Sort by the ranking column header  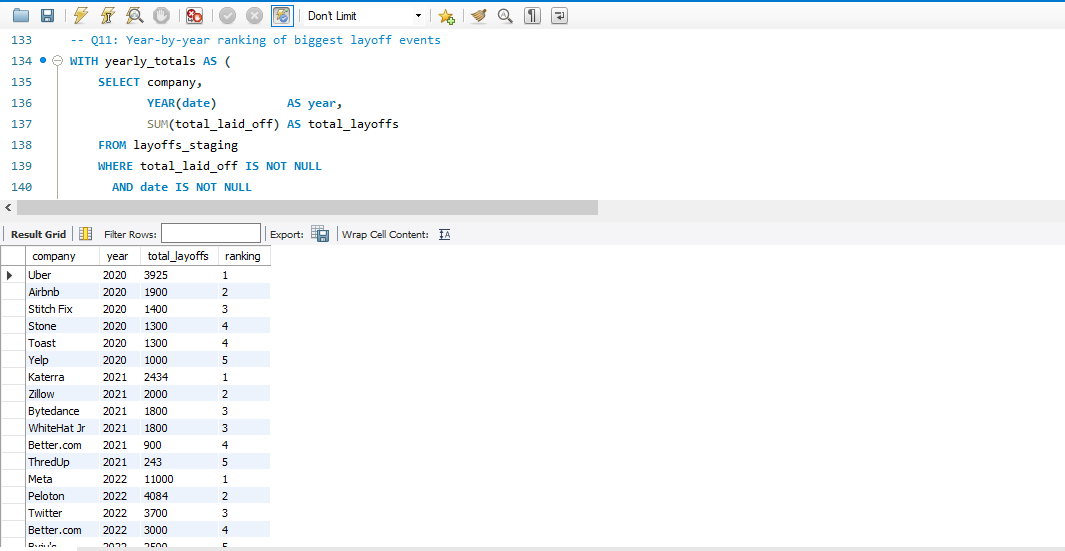(x=245, y=256)
